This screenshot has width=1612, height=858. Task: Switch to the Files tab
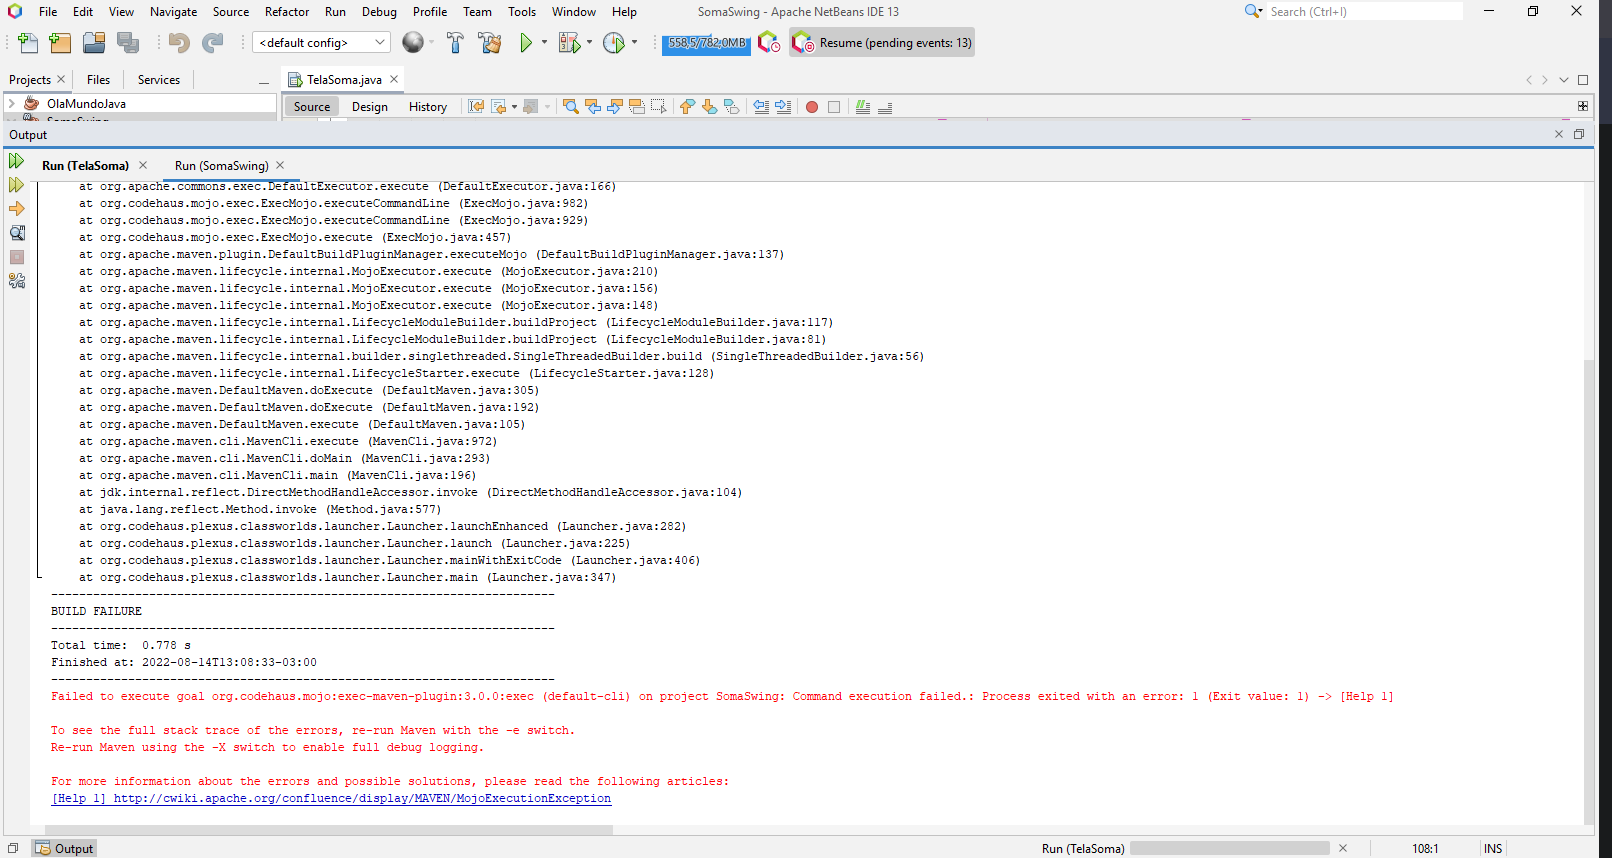click(99, 80)
